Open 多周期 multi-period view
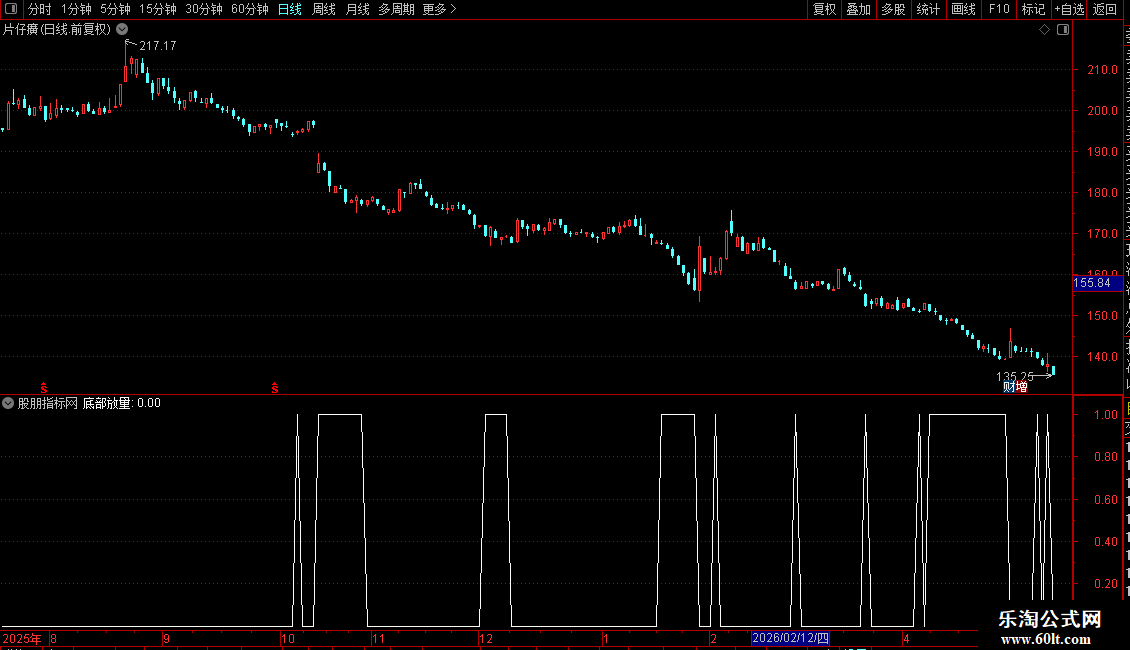Screen dimensions: 1130x650 tap(396, 9)
